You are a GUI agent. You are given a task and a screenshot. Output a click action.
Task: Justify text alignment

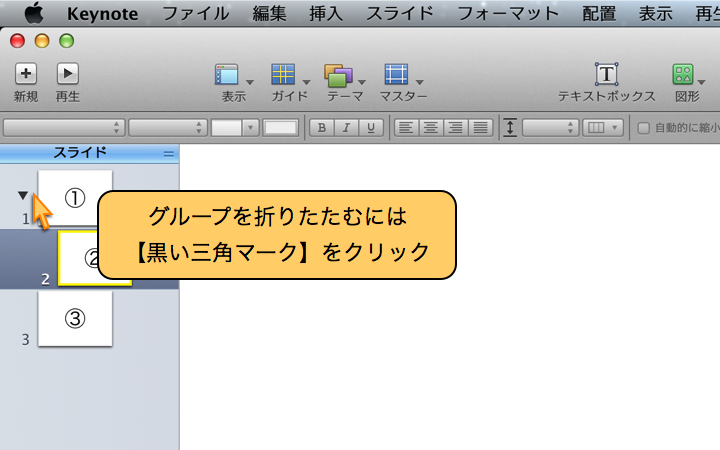tap(481, 128)
